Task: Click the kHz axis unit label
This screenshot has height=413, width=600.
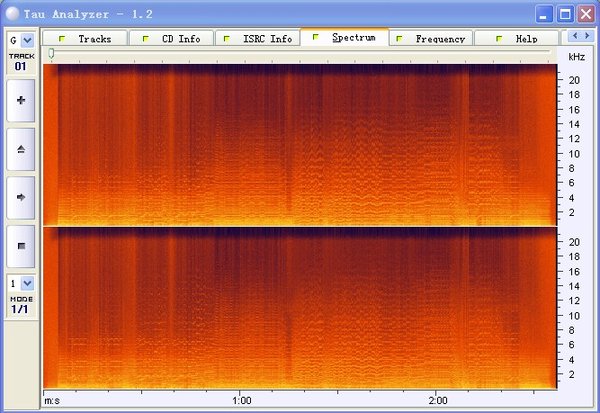Action: click(x=576, y=57)
